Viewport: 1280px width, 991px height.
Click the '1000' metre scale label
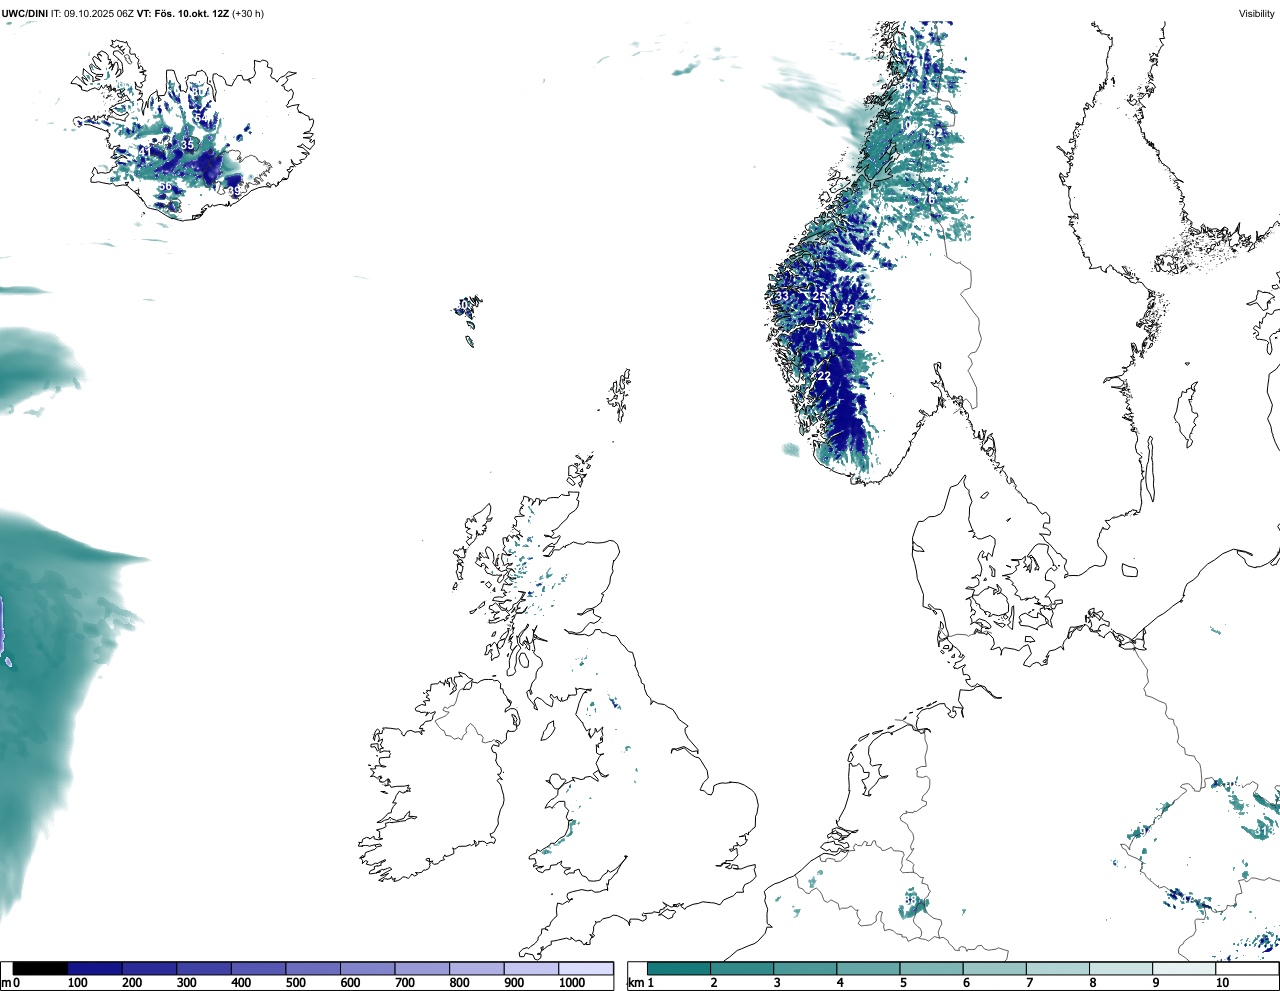[572, 983]
